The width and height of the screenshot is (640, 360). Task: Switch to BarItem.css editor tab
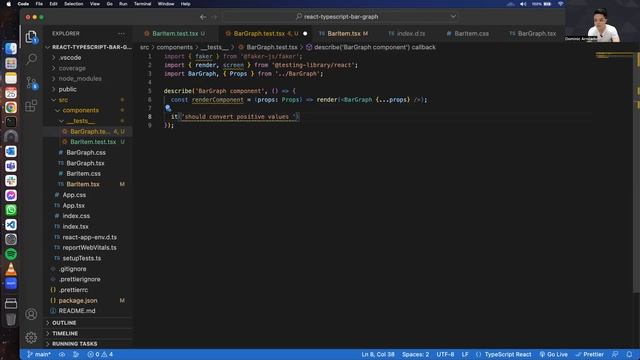click(x=471, y=33)
